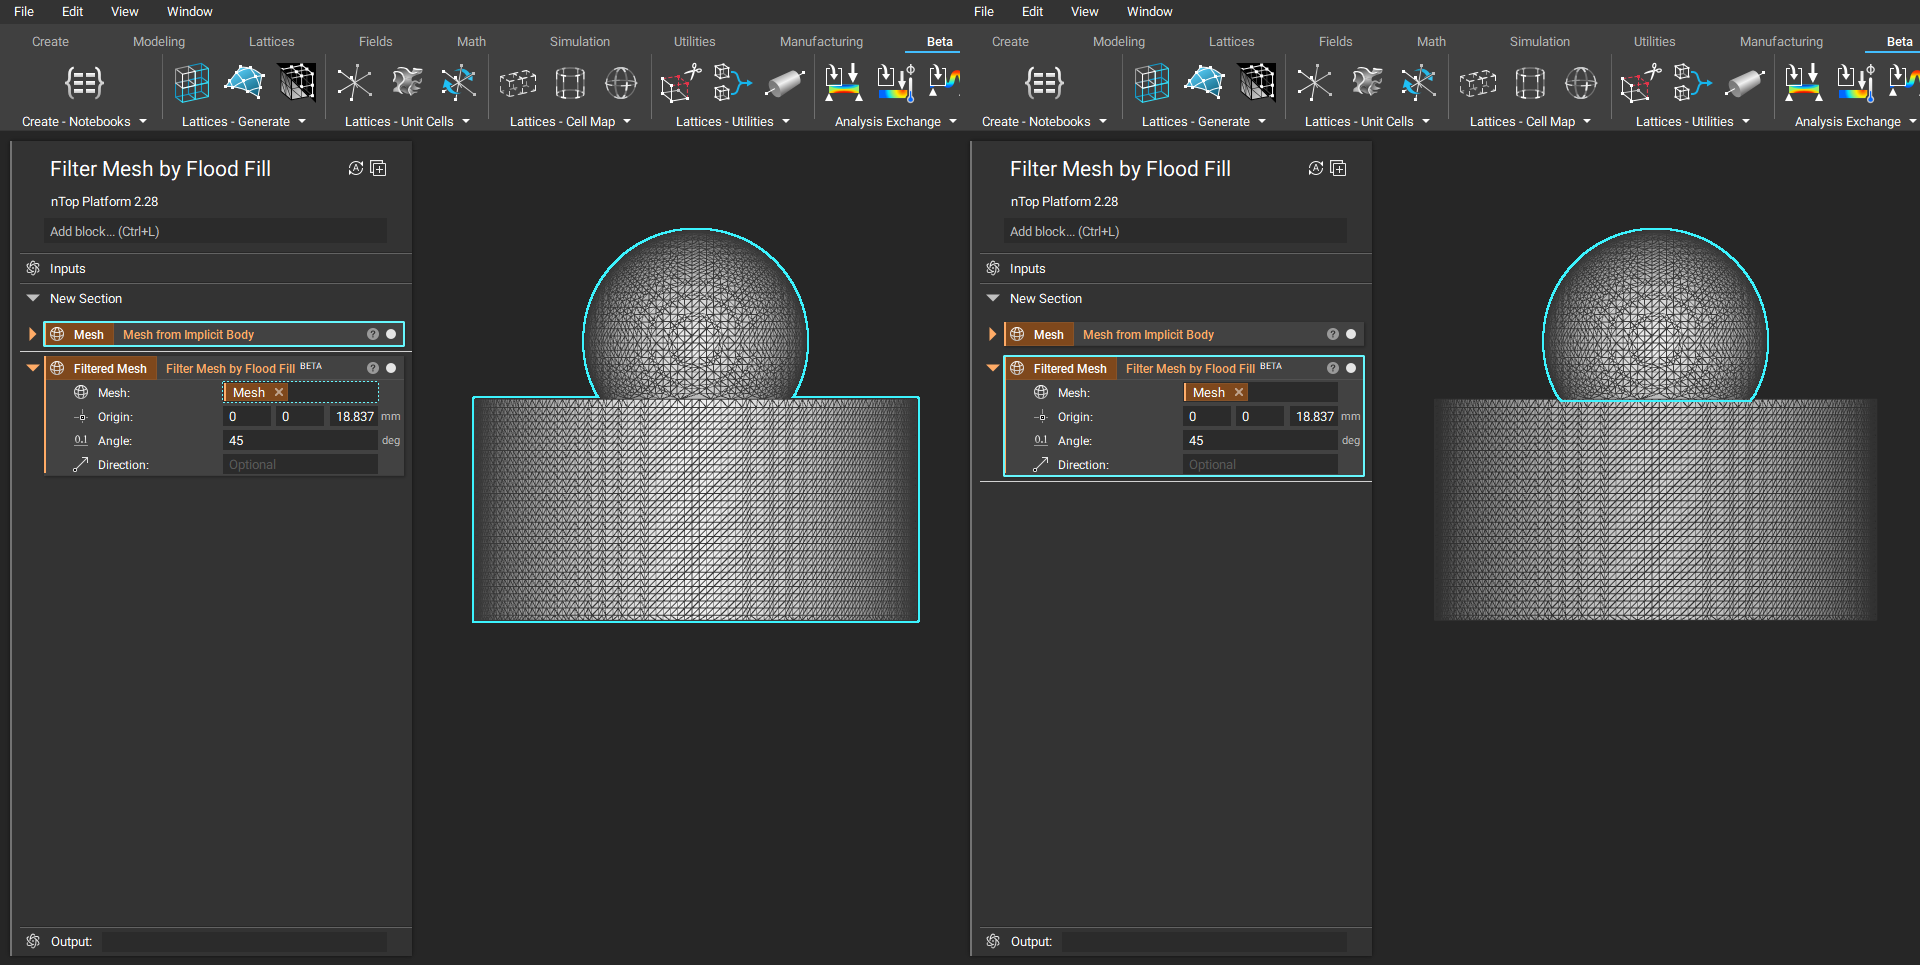1920x965 pixels.
Task: Switch to Simulation tab in right window
Action: (1540, 42)
